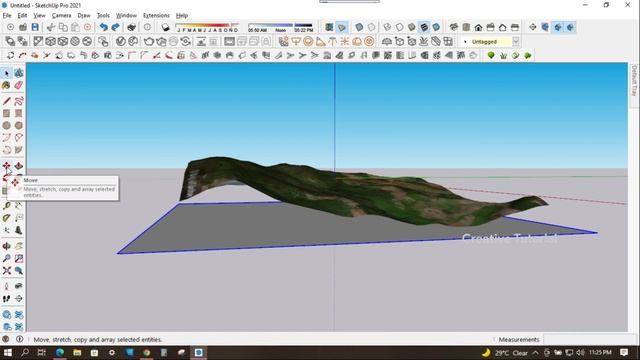This screenshot has width=640, height=360.
Task: Switch to Iso house view
Action: (454, 27)
